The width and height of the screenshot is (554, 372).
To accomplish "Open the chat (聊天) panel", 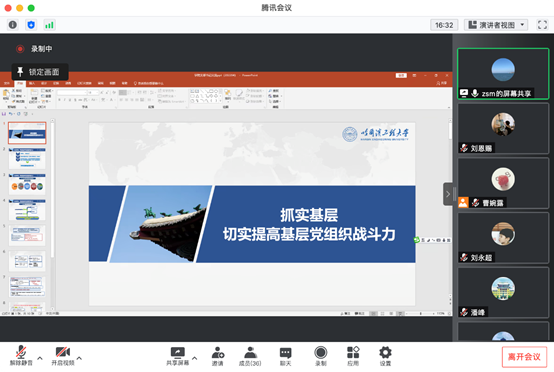I will (285, 356).
